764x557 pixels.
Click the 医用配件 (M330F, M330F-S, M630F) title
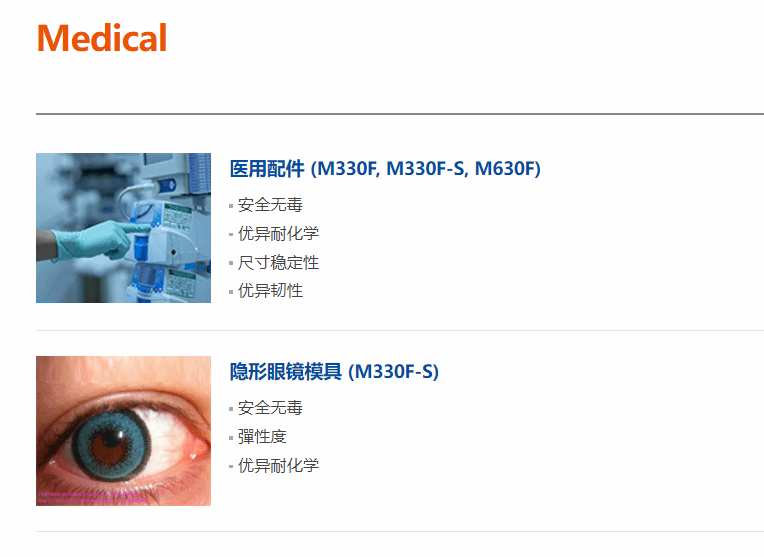(x=385, y=169)
